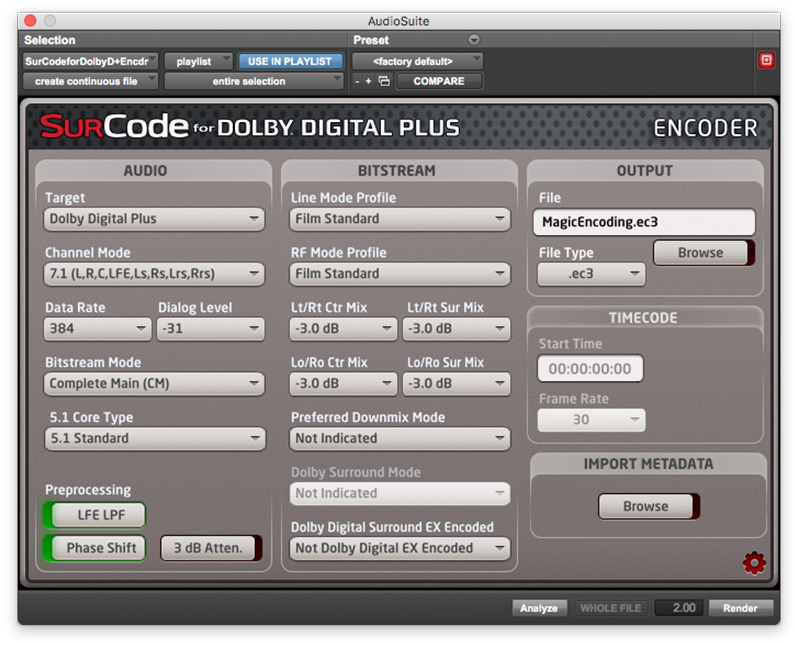Click the plus next preset button
The width and height of the screenshot is (797, 645).
point(369,81)
